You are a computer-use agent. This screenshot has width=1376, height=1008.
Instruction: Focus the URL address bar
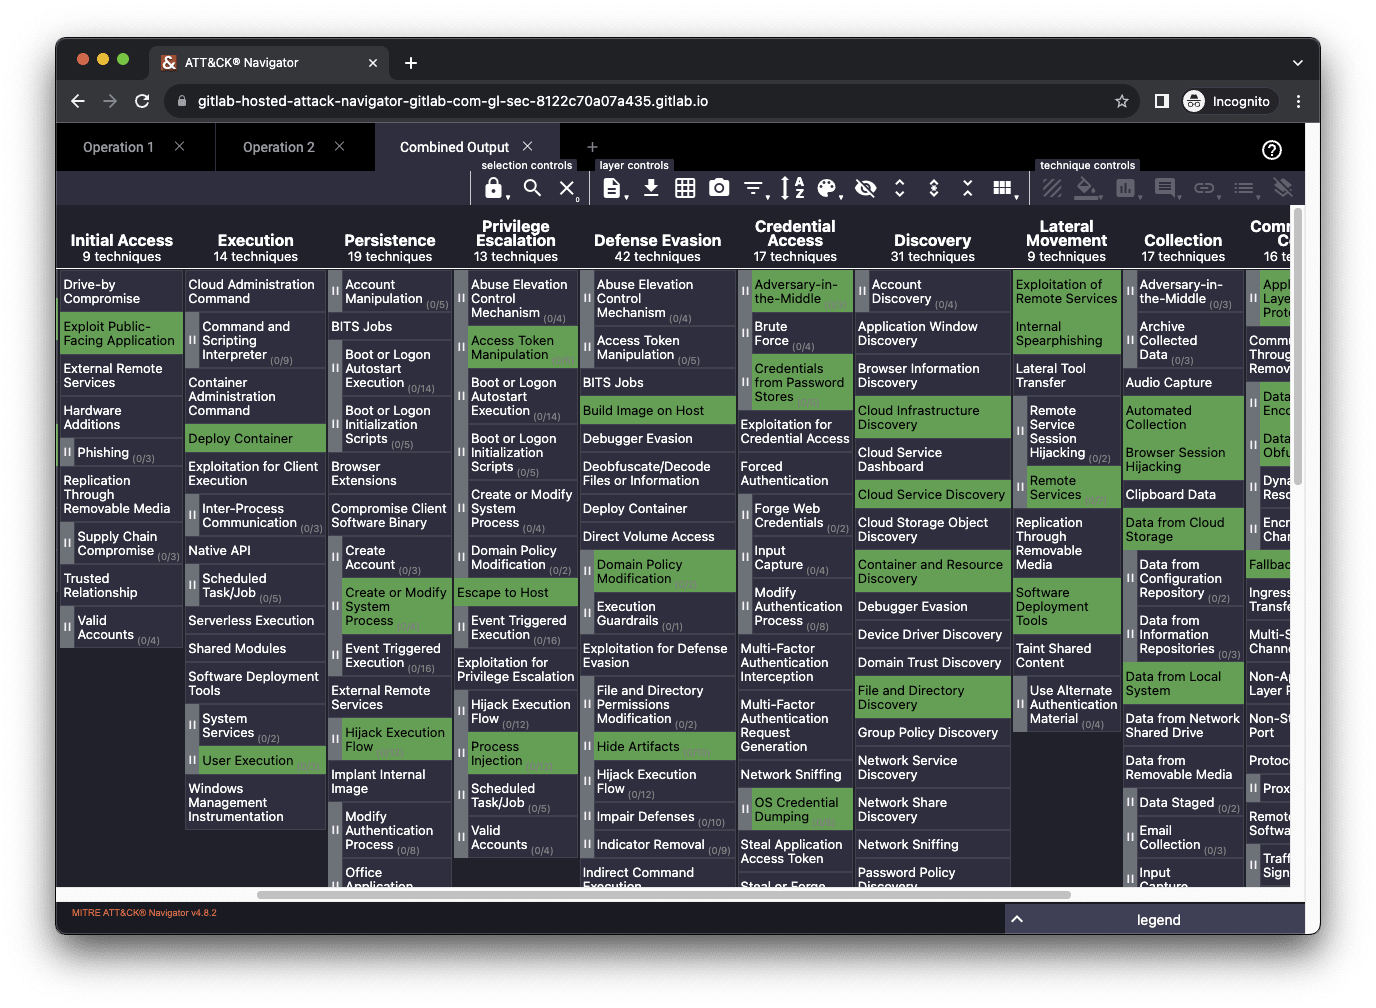point(640,101)
